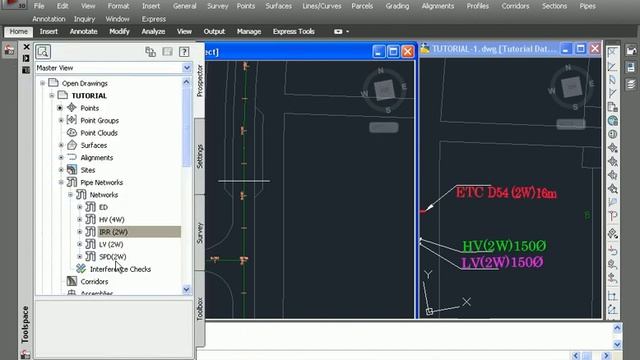The width and height of the screenshot is (640, 360).
Task: Open the Survey menu
Action: [x=218, y=6]
